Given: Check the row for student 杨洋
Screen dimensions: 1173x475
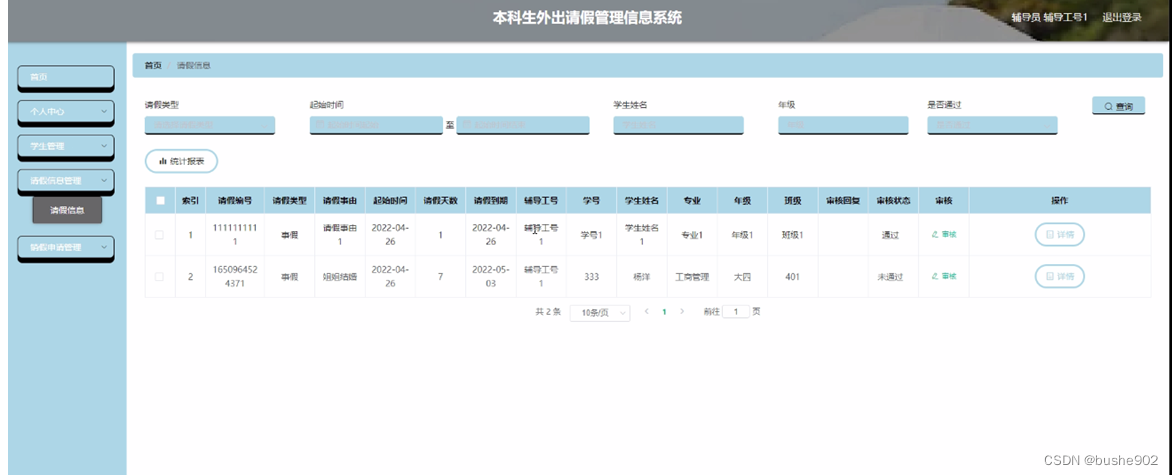Looking at the screenshot, I should [x=159, y=277].
